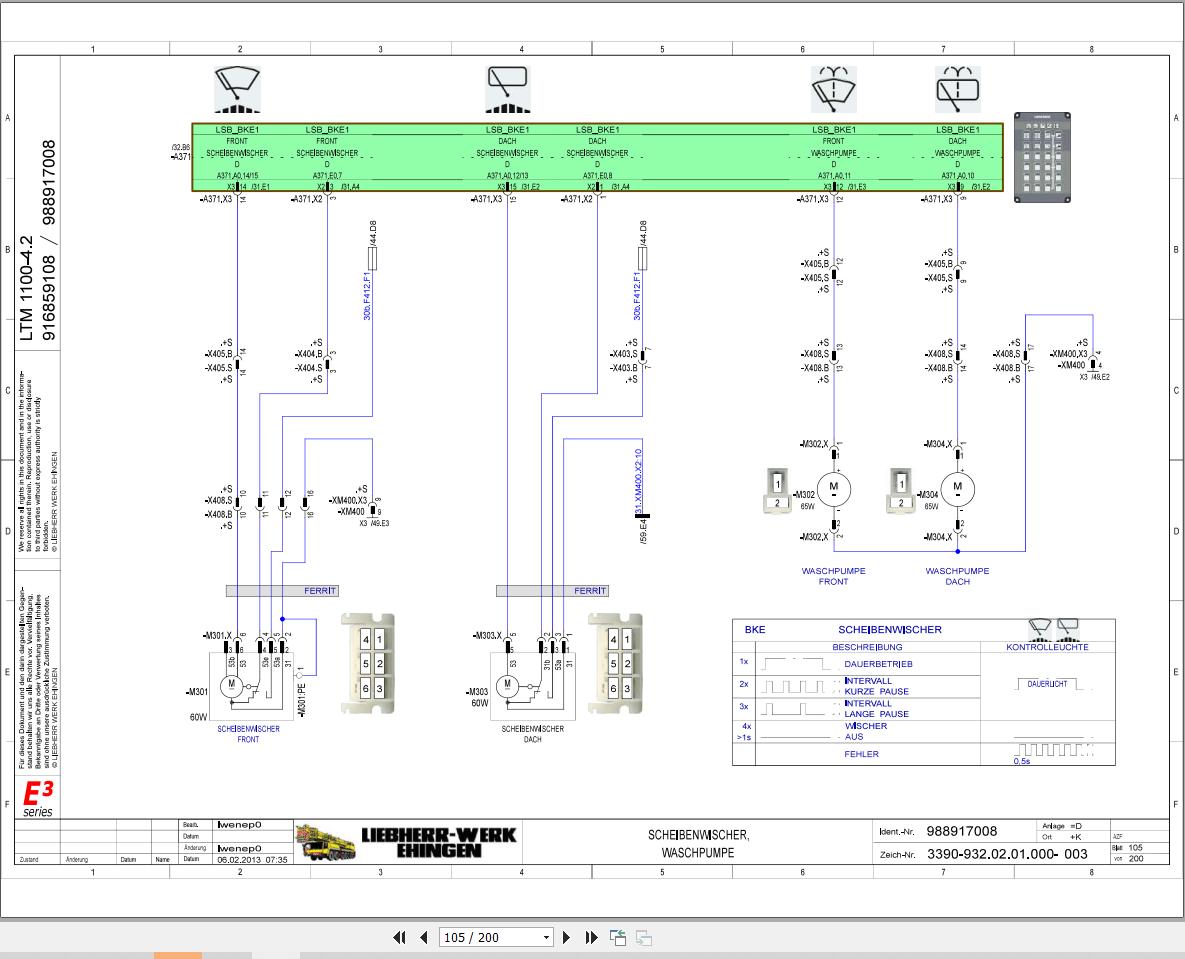Click the E3 series logo
This screenshot has height=959, width=1185.
pyautogui.click(x=38, y=799)
